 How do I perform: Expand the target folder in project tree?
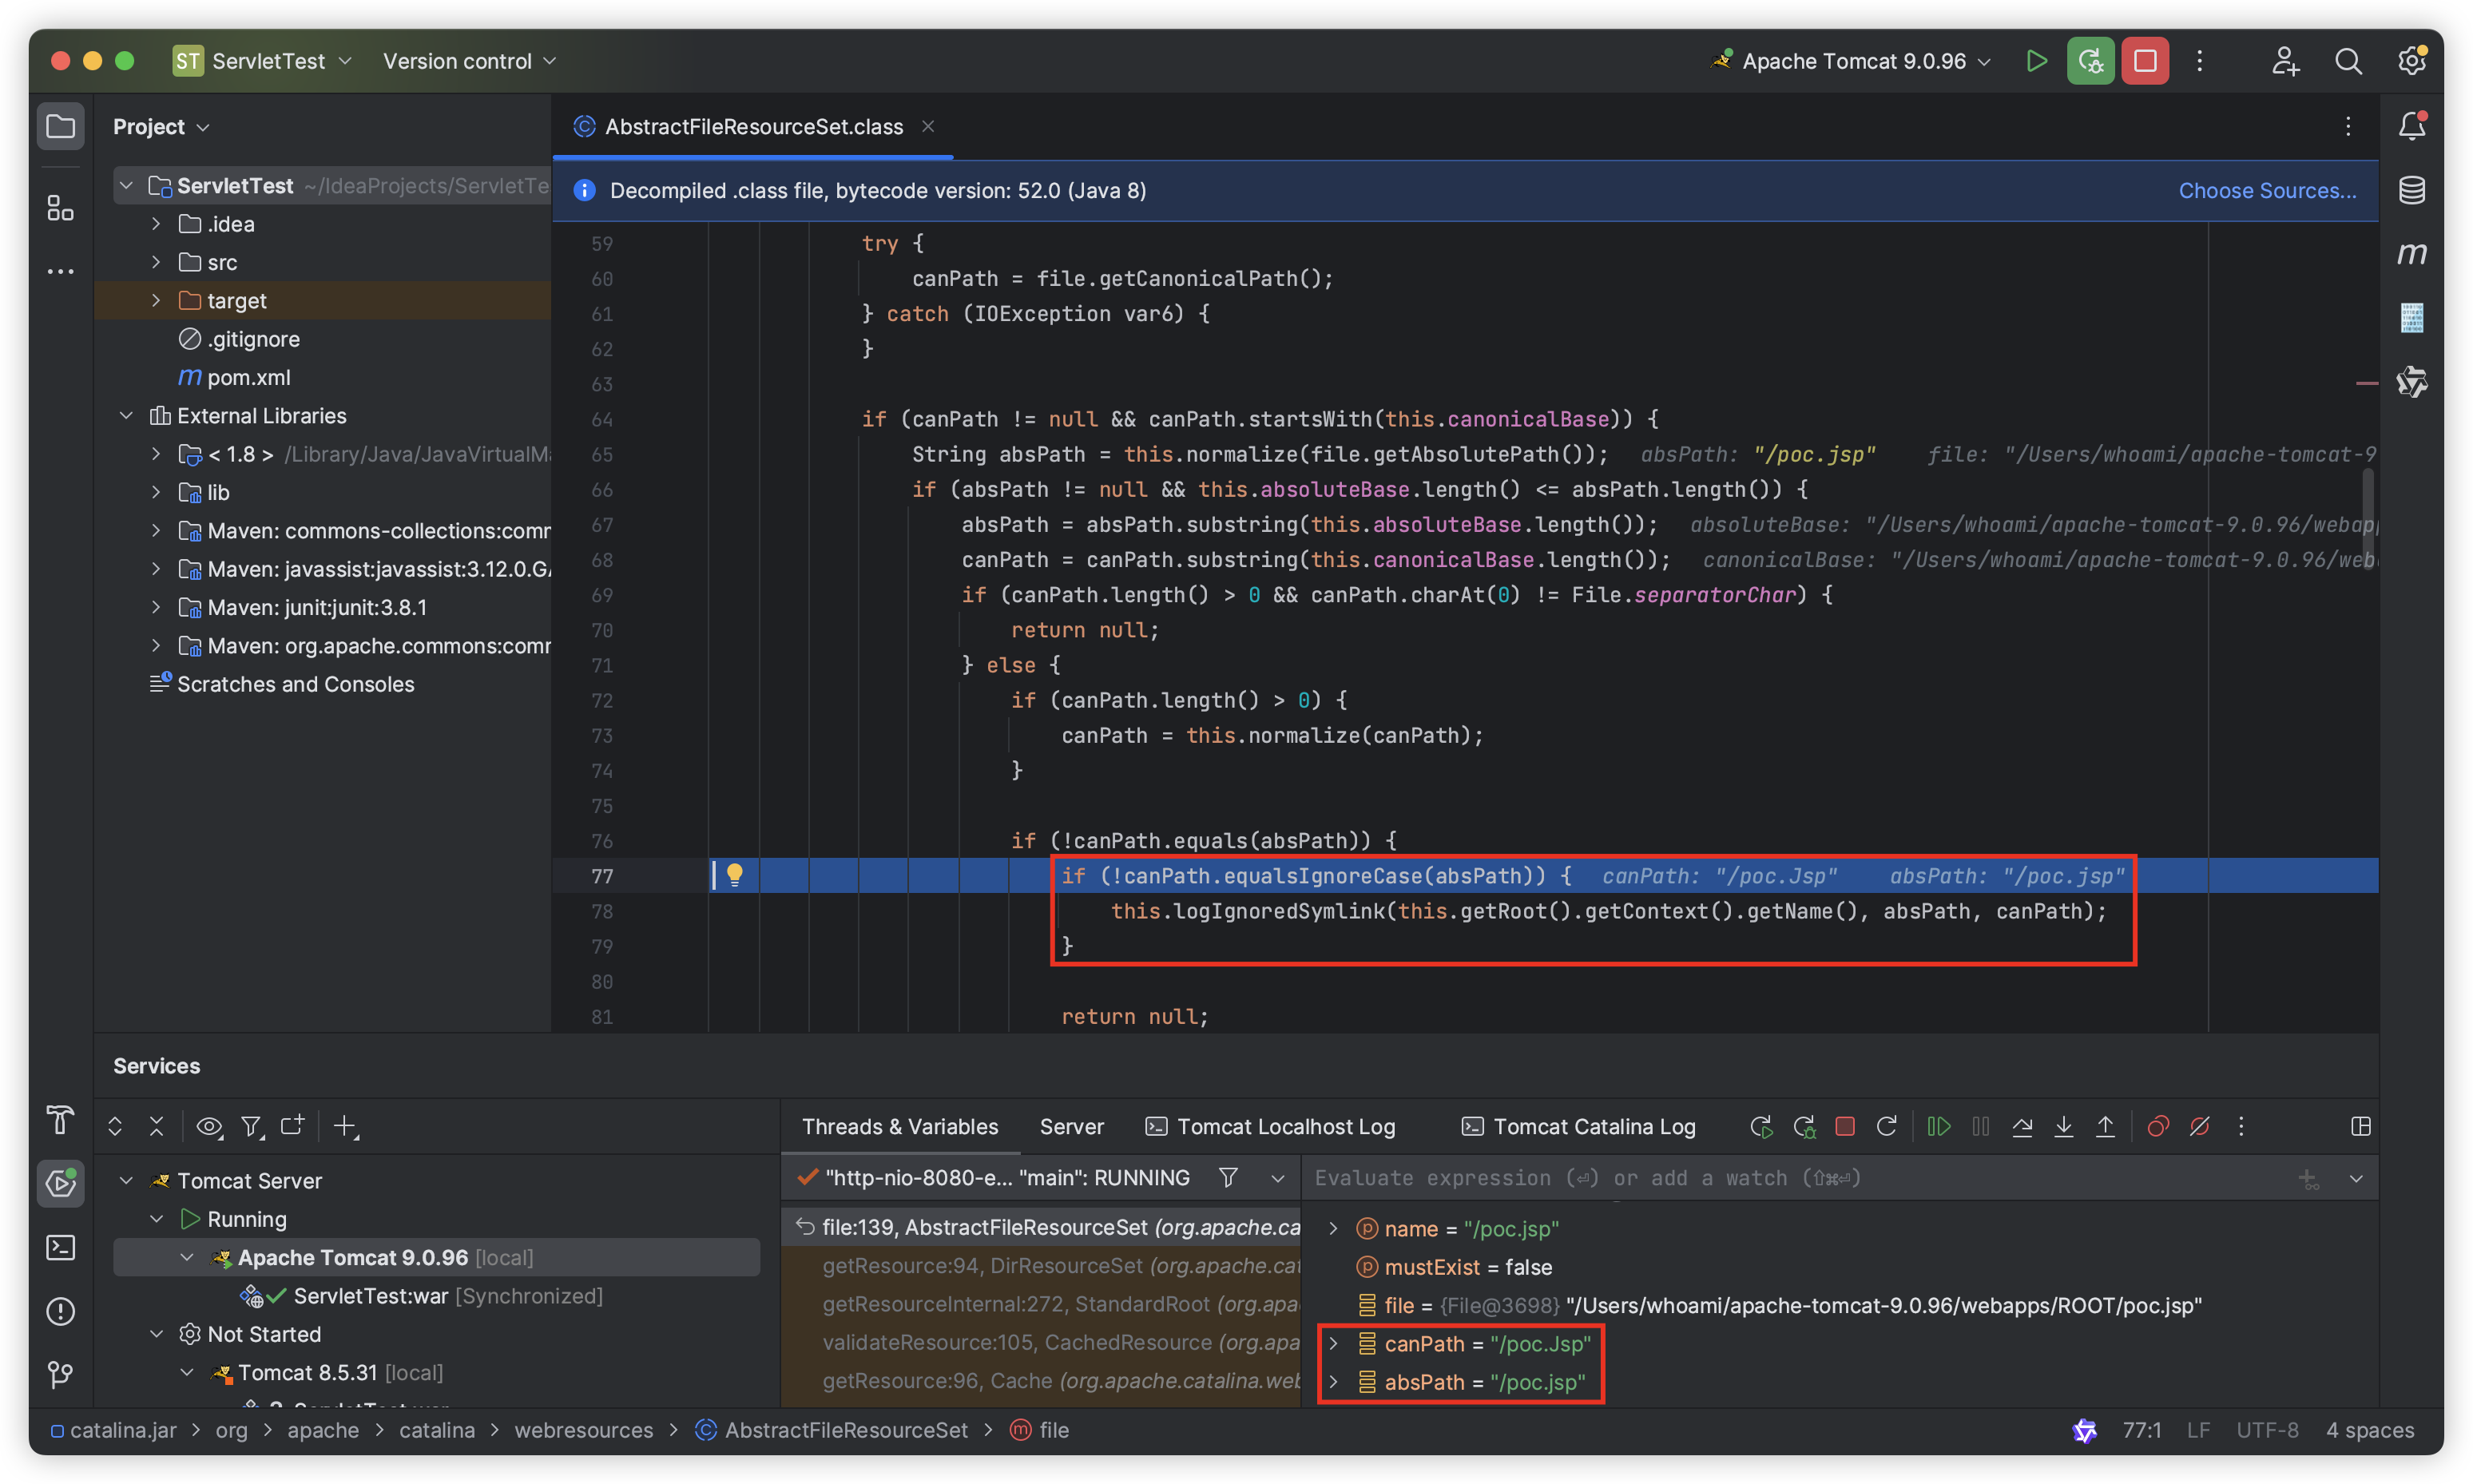pos(156,300)
